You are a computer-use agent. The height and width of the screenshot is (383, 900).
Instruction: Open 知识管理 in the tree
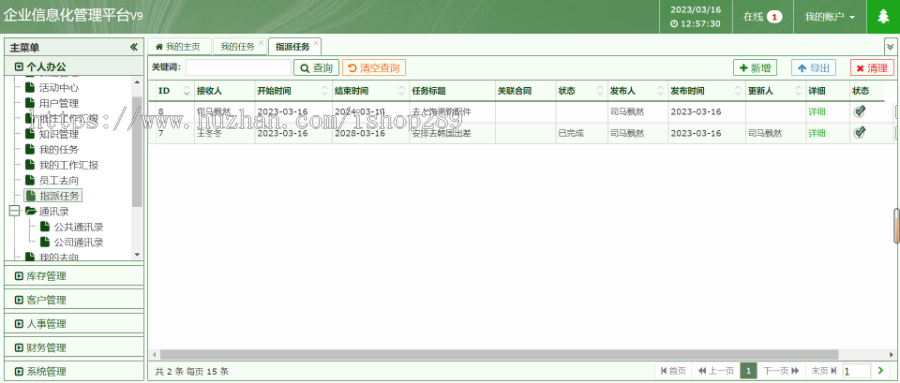coord(59,134)
